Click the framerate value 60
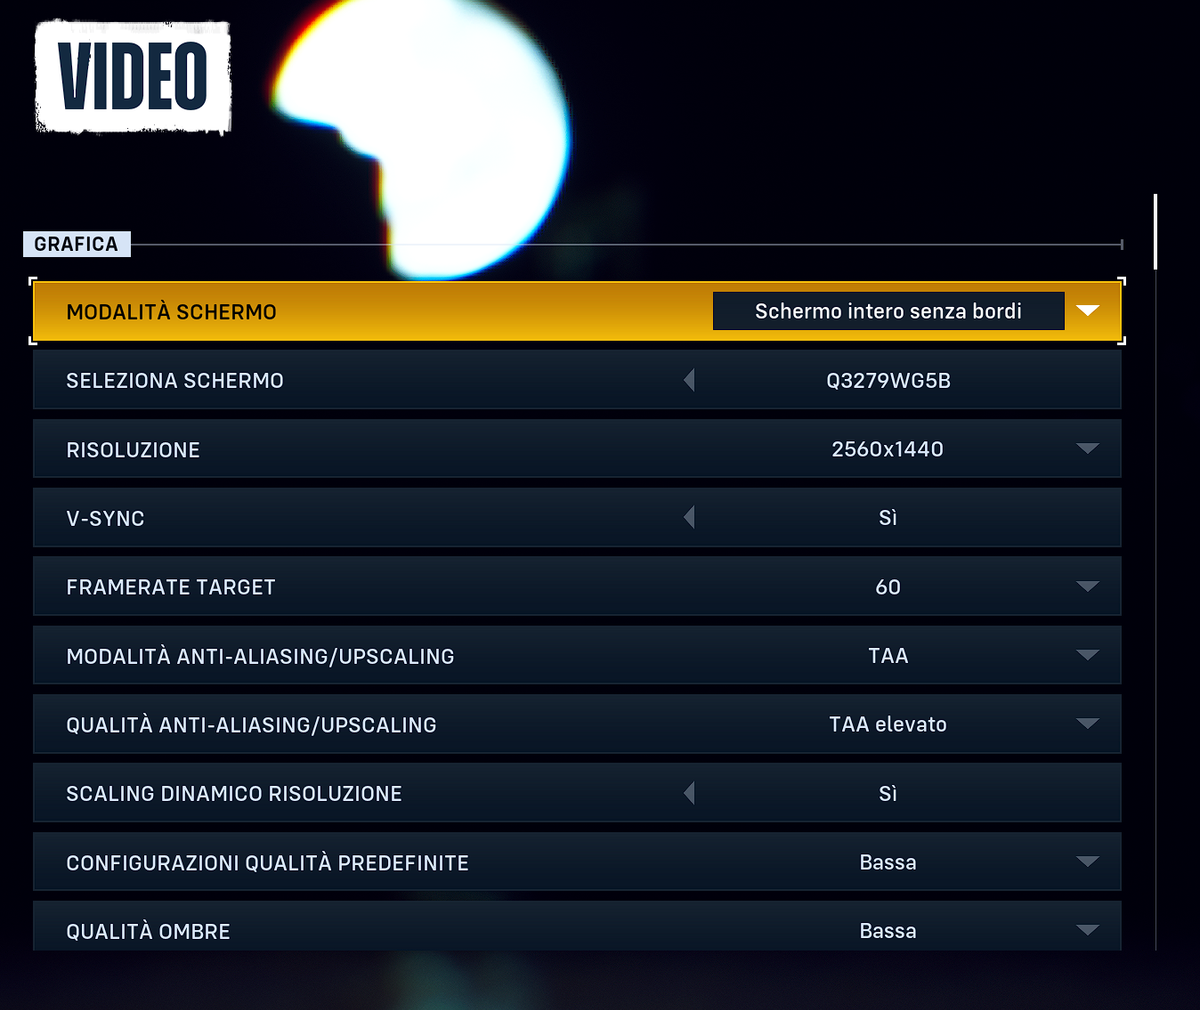1200x1010 pixels. (x=888, y=587)
